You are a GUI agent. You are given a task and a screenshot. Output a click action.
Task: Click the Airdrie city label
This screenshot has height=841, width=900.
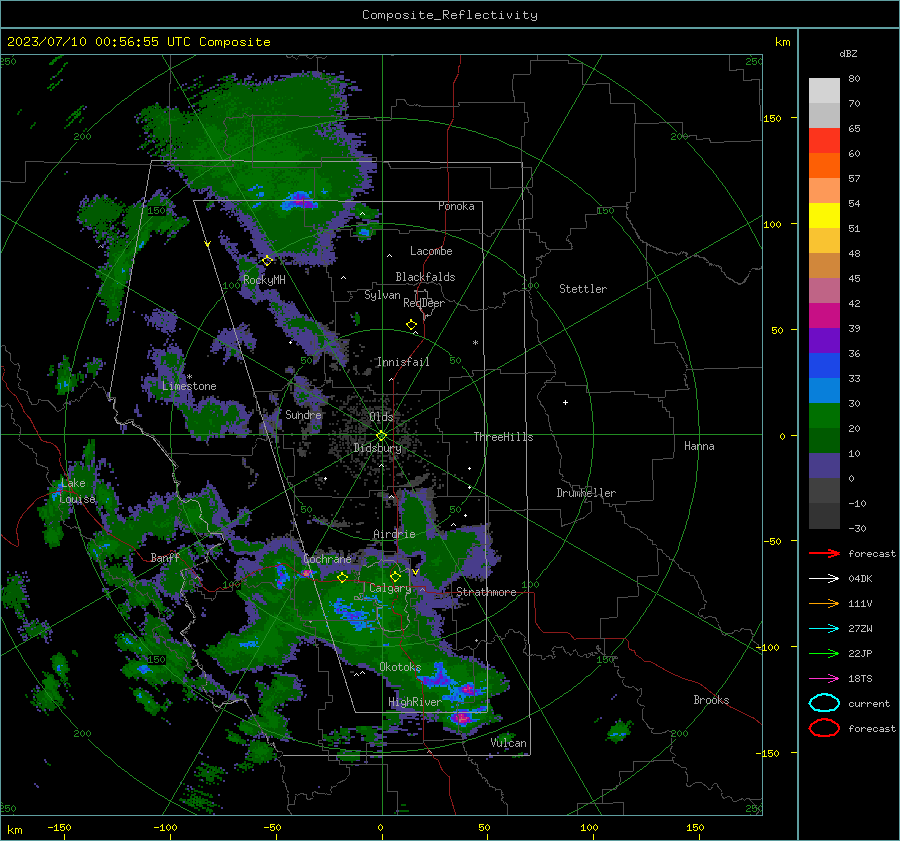click(394, 534)
